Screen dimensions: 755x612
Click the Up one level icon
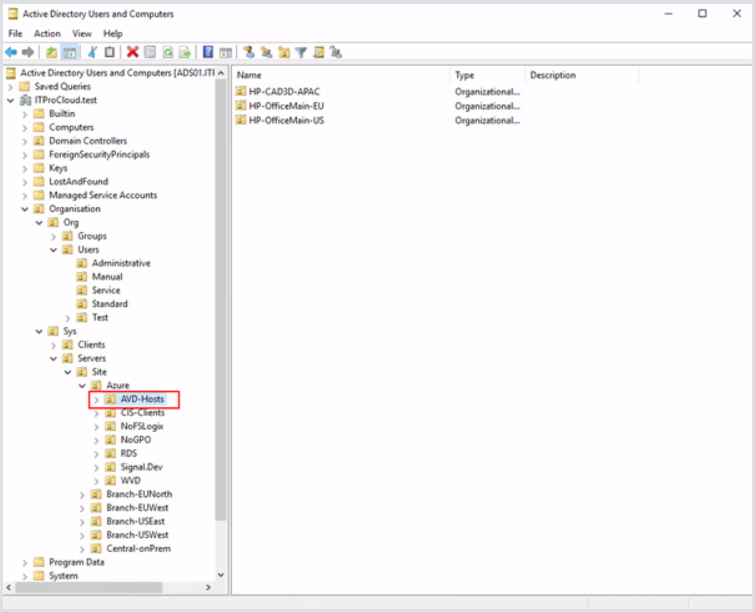pos(50,52)
